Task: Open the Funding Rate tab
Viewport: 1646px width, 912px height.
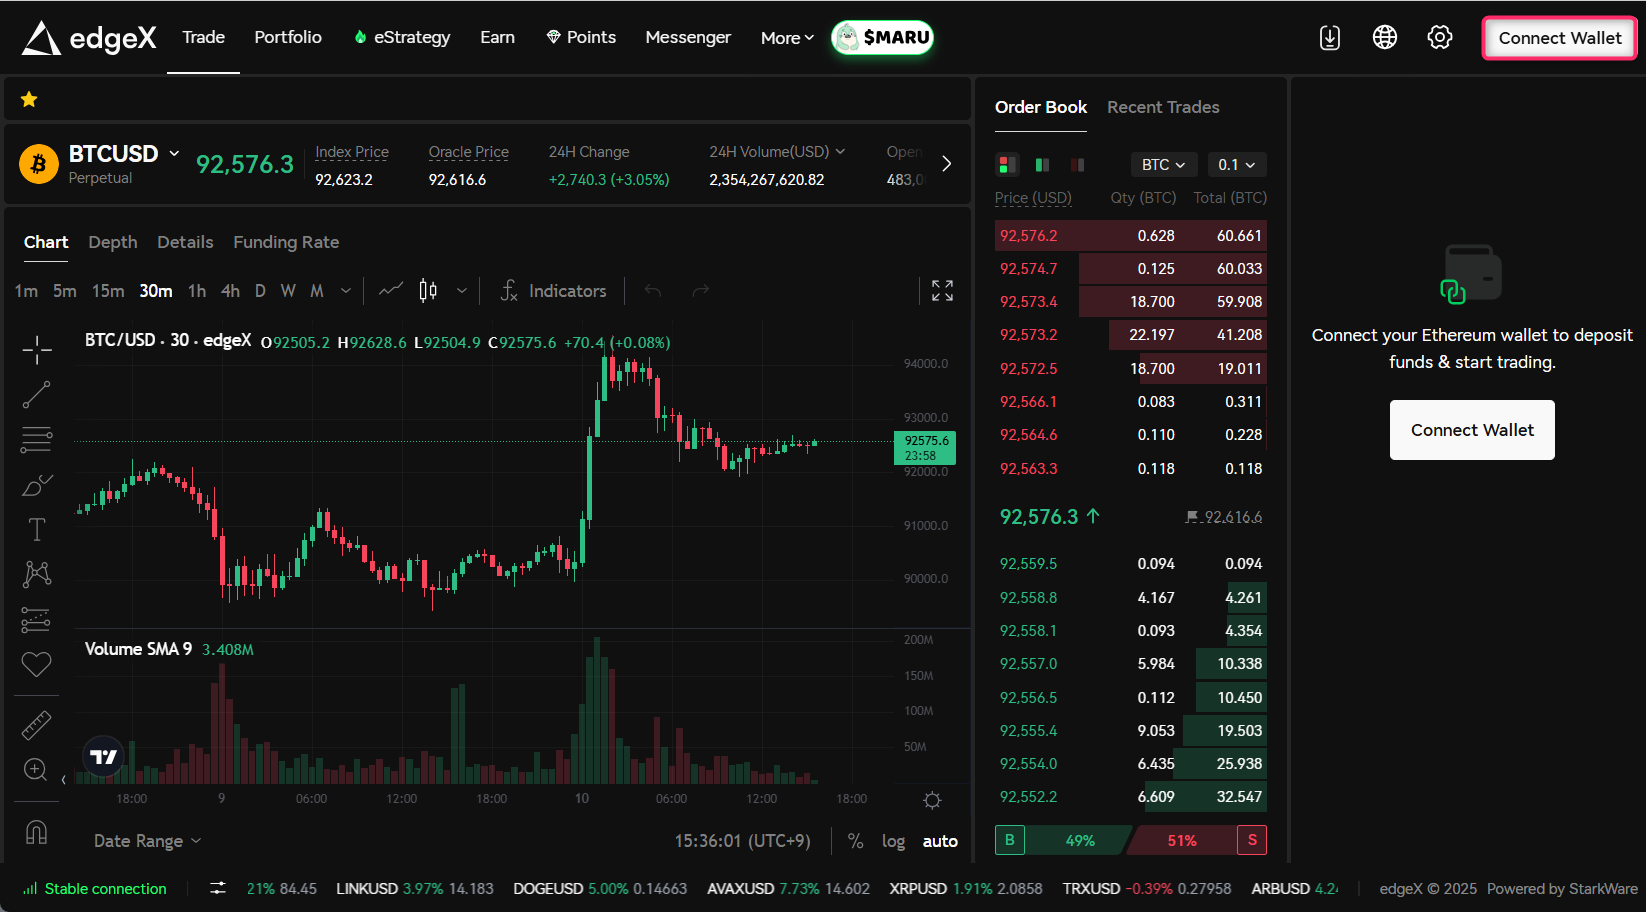Action: 286,242
